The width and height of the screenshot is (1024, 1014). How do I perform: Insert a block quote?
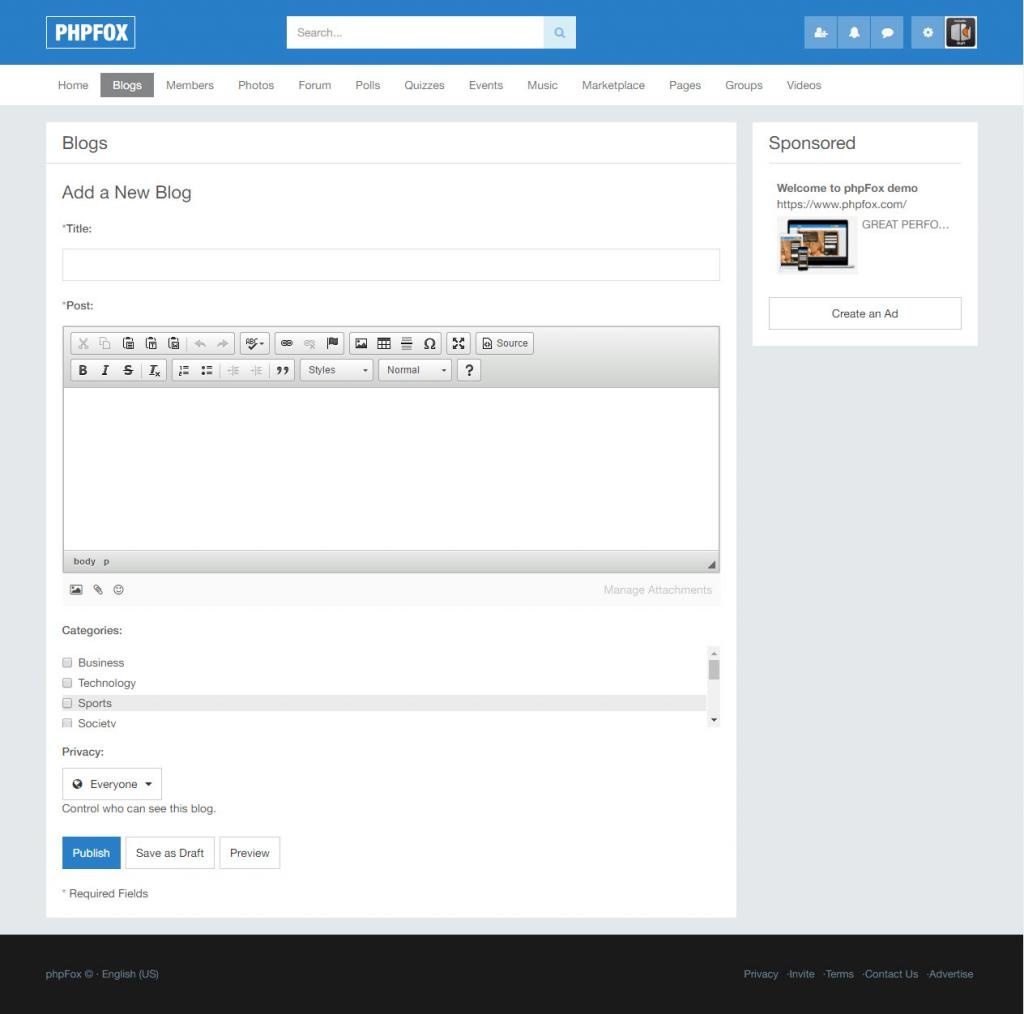(283, 370)
